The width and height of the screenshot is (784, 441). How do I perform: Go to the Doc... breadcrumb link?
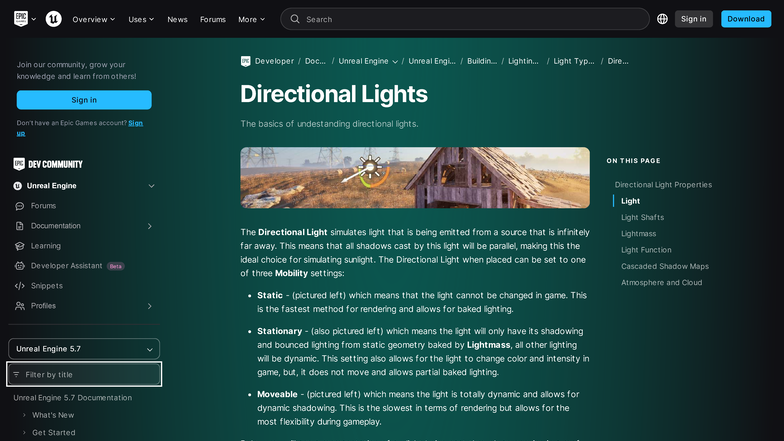[x=315, y=61]
